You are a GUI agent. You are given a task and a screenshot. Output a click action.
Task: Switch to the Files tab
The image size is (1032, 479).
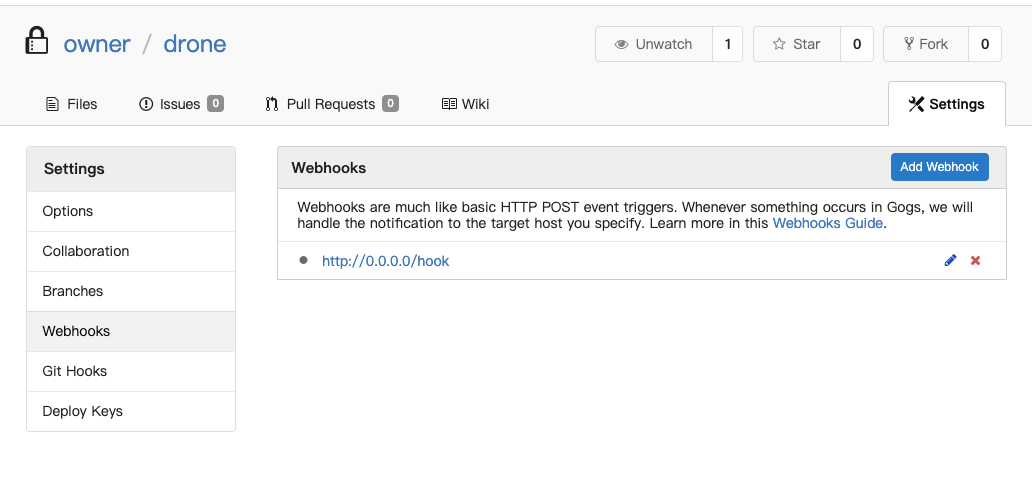click(71, 104)
